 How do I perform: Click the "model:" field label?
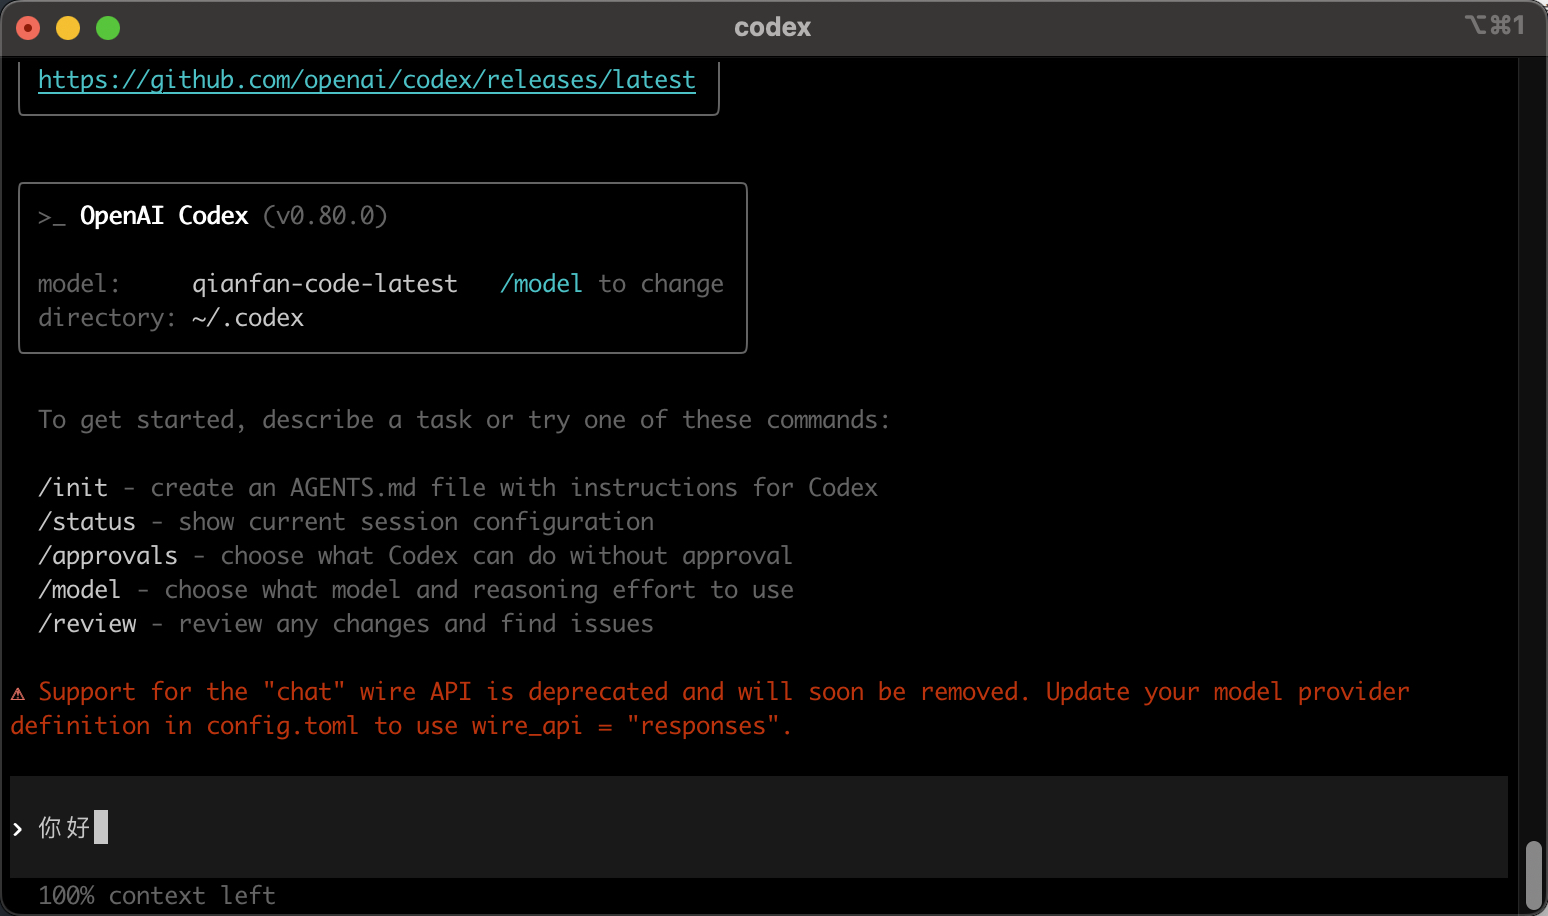pyautogui.click(x=79, y=284)
